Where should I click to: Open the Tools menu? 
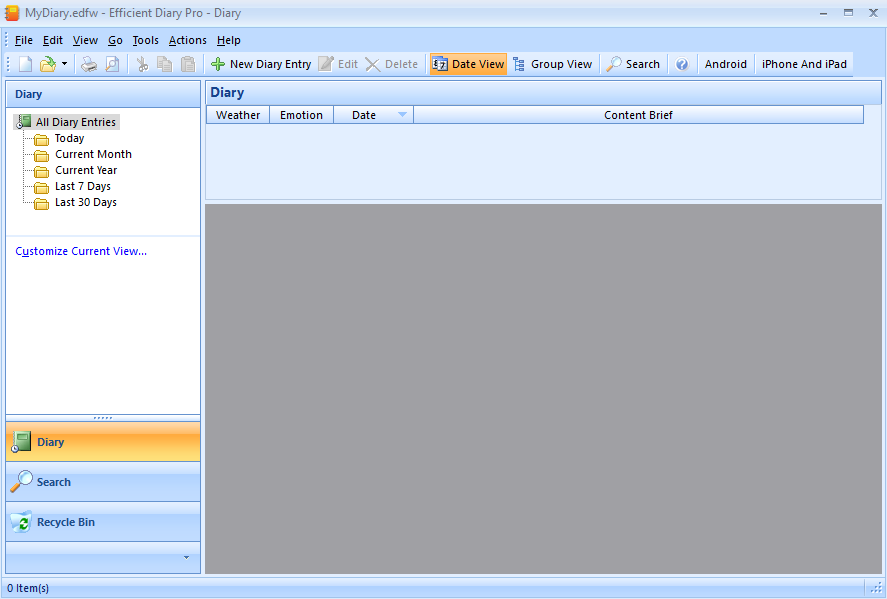click(x=145, y=40)
